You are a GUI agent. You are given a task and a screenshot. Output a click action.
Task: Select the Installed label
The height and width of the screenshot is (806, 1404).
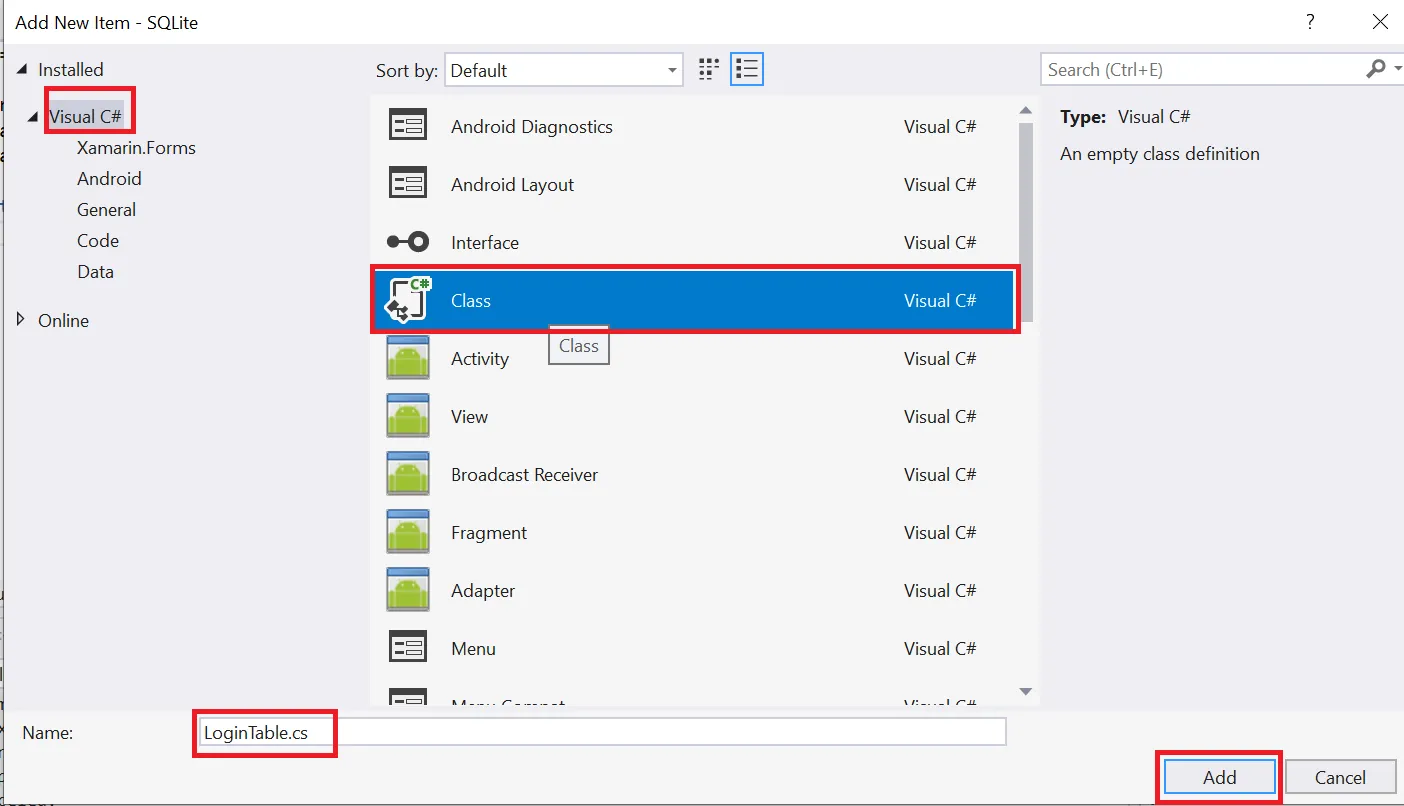point(70,69)
